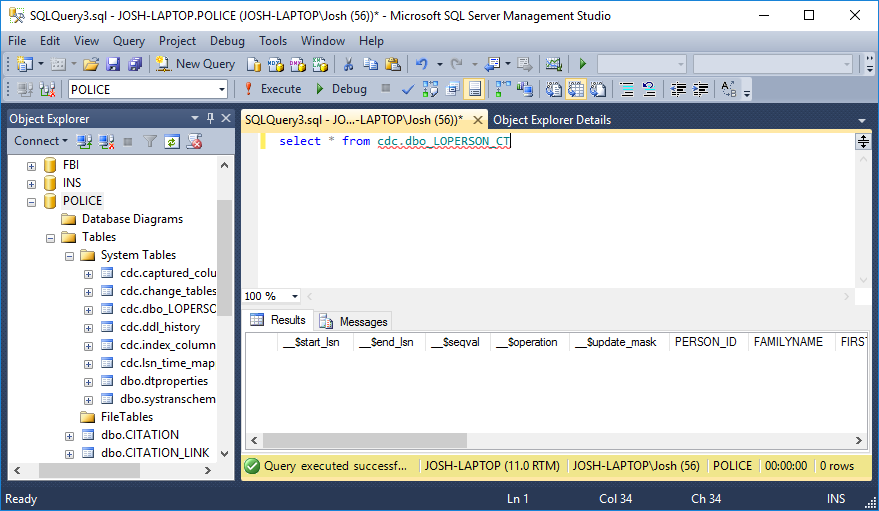Open the POLICE database dropdown

(222, 90)
